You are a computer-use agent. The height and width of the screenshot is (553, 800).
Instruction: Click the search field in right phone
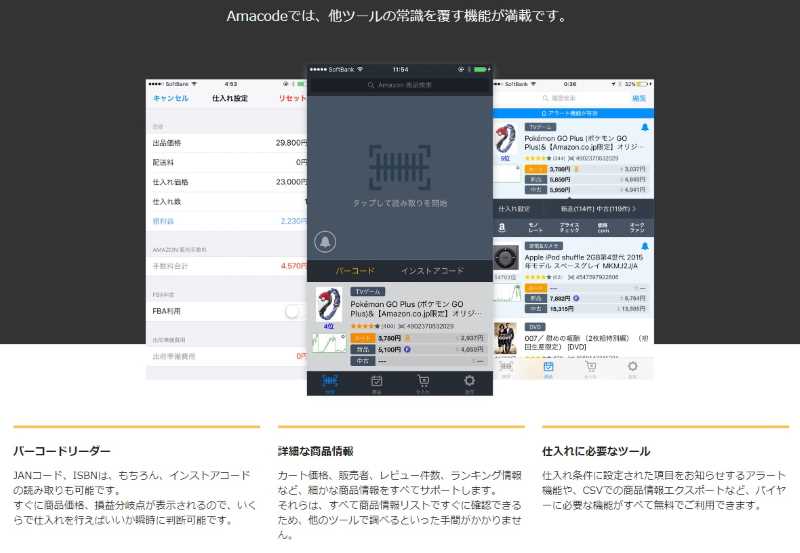coord(559,98)
